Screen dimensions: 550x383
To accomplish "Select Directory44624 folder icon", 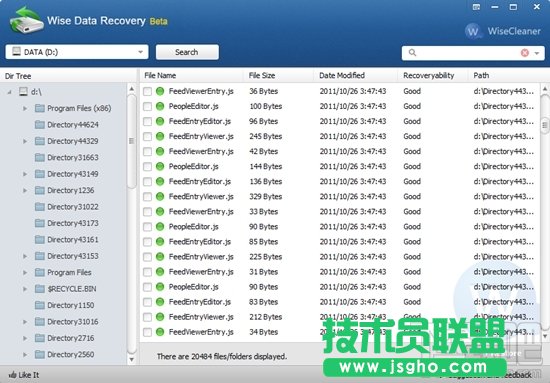I will 40,125.
